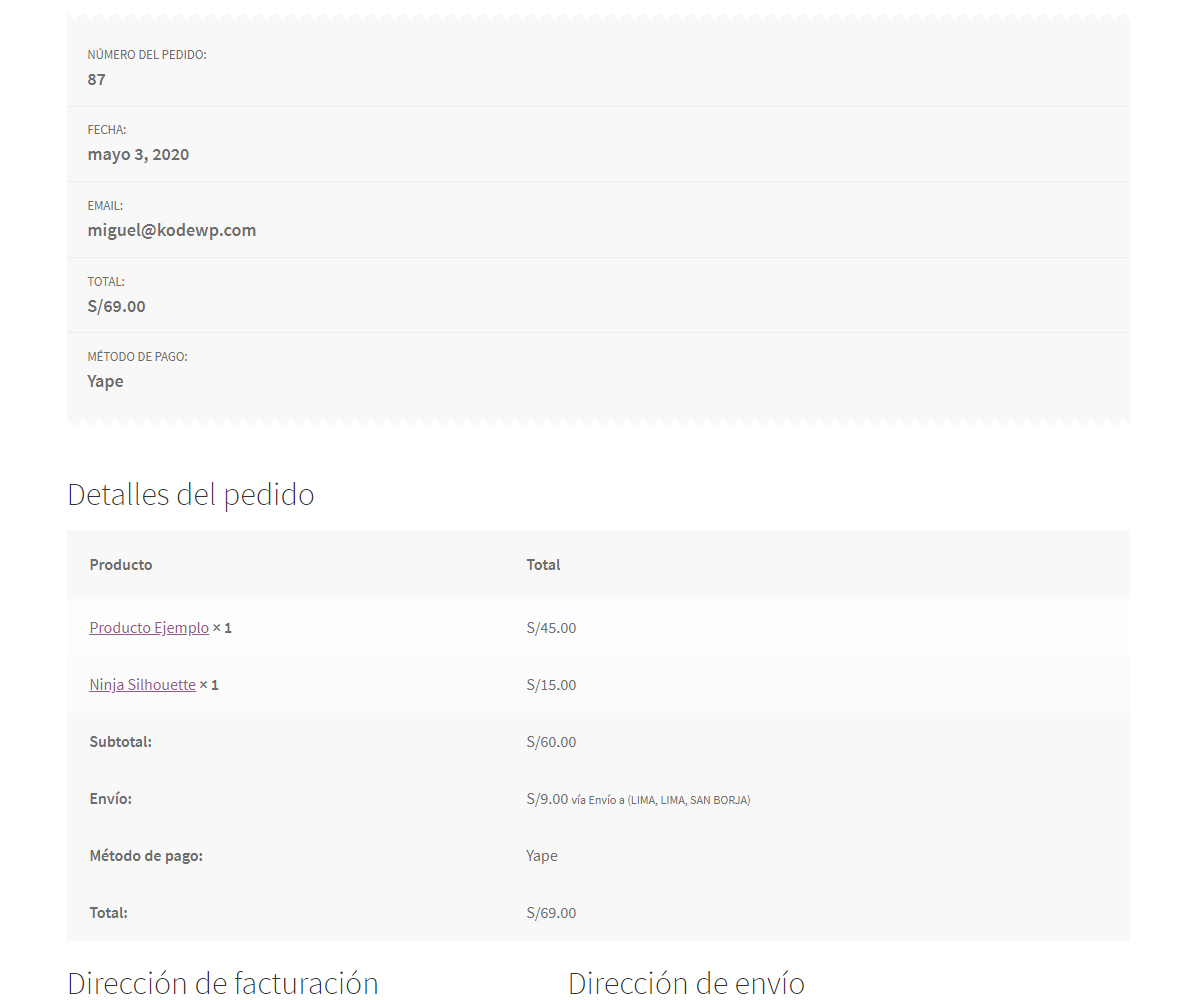Viewport: 1200px width, 1000px height.
Task: Select the SAN BORJA shipping destination text
Action: click(721, 800)
